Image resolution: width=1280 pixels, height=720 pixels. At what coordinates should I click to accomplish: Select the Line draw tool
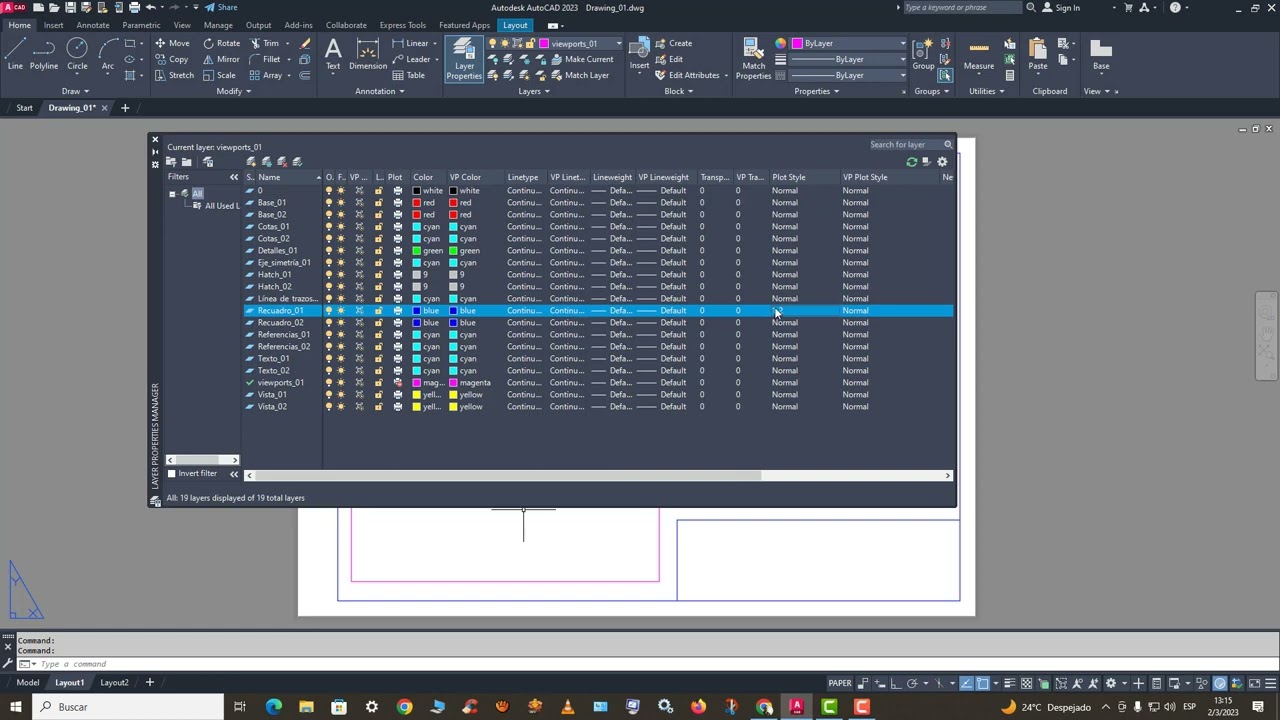coord(15,55)
